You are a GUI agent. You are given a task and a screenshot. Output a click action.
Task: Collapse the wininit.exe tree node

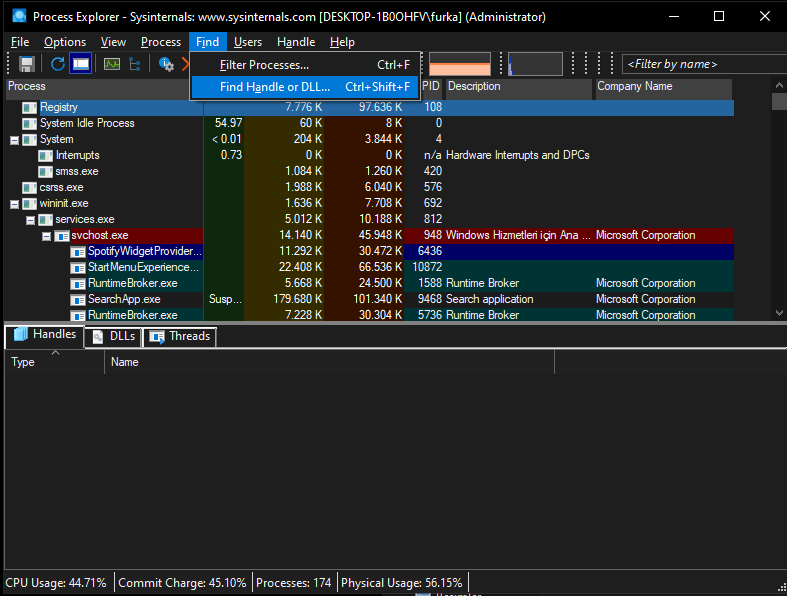pos(15,204)
